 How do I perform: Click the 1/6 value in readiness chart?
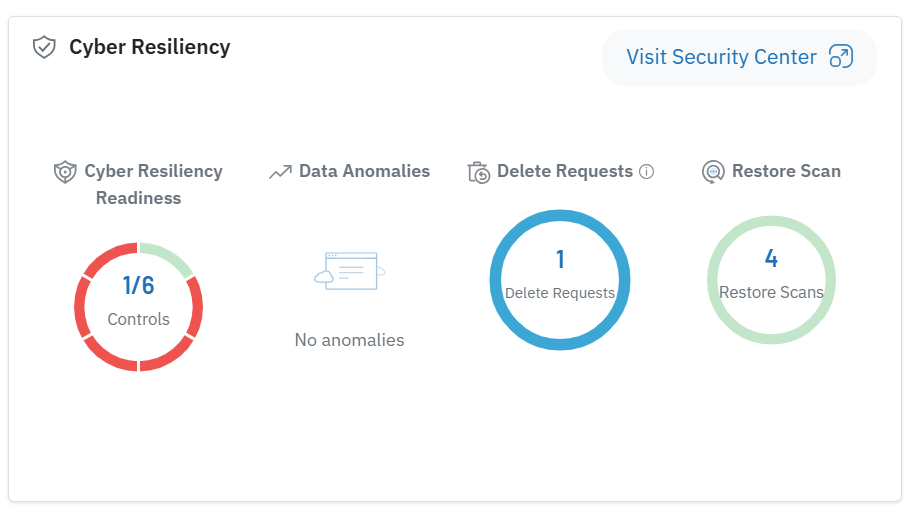(x=139, y=286)
